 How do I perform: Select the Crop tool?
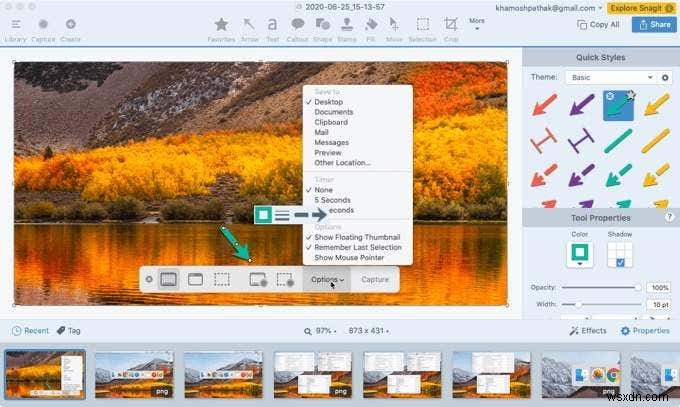pyautogui.click(x=451, y=30)
